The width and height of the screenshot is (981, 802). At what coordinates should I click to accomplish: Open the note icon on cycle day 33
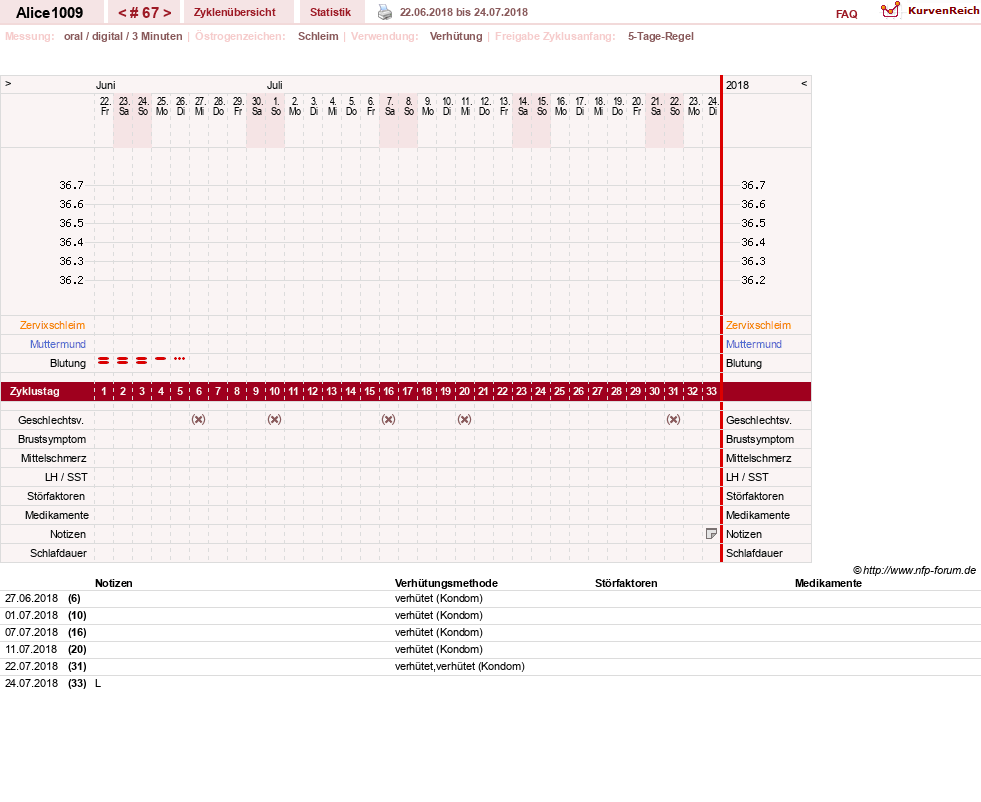711,534
